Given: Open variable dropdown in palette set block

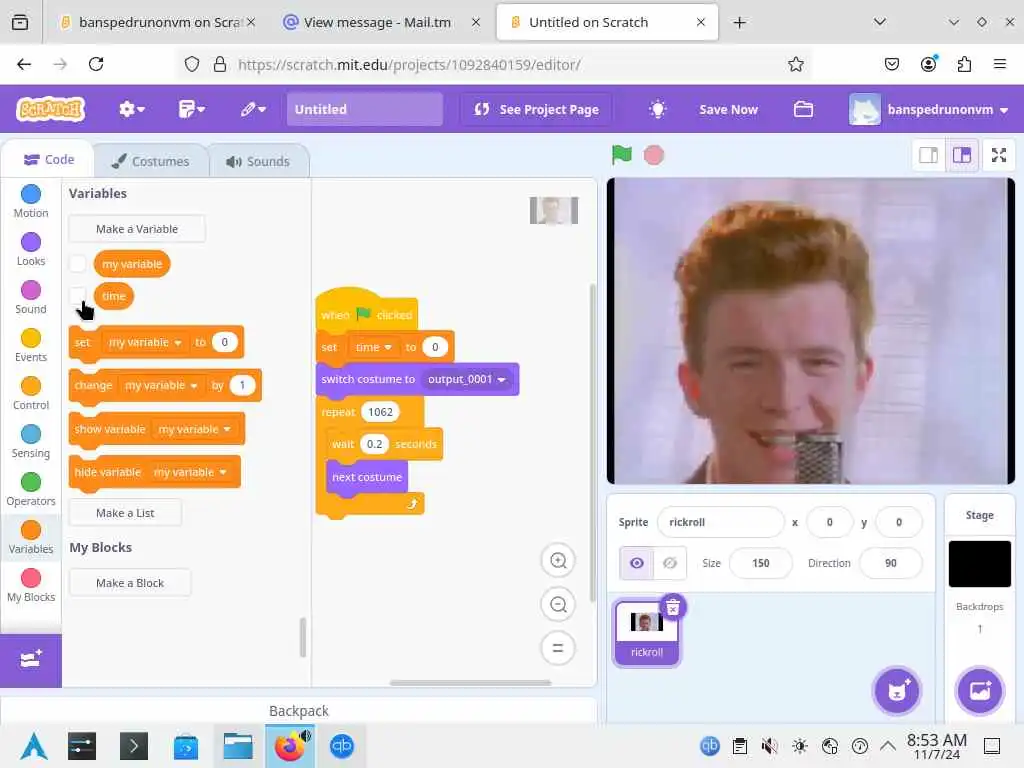Looking at the screenshot, I should tap(144, 342).
